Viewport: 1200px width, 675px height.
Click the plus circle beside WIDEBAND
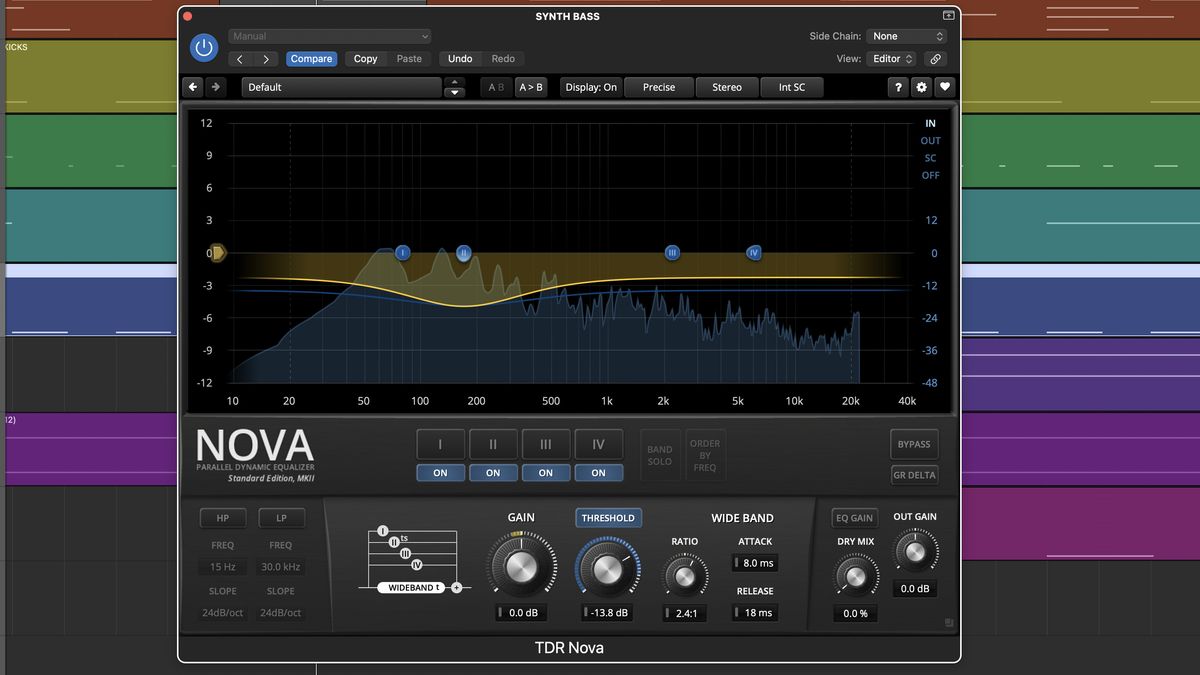coord(456,587)
